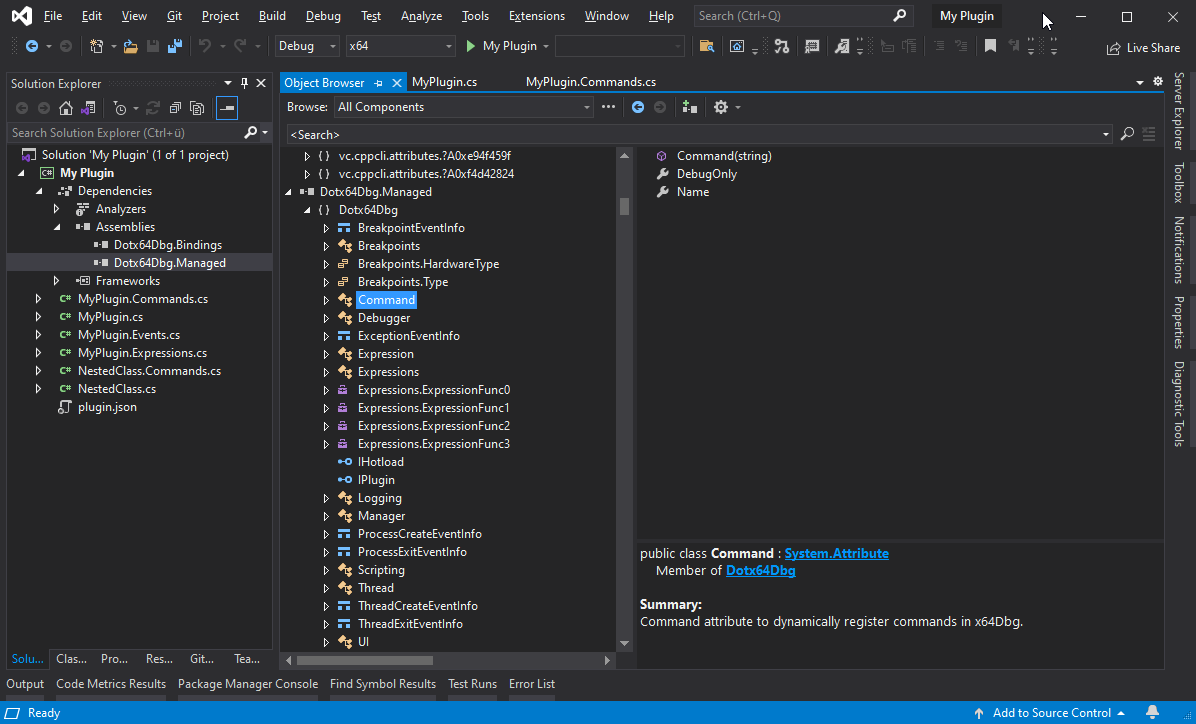
Task: Click the Open File folder icon
Action: point(130,47)
